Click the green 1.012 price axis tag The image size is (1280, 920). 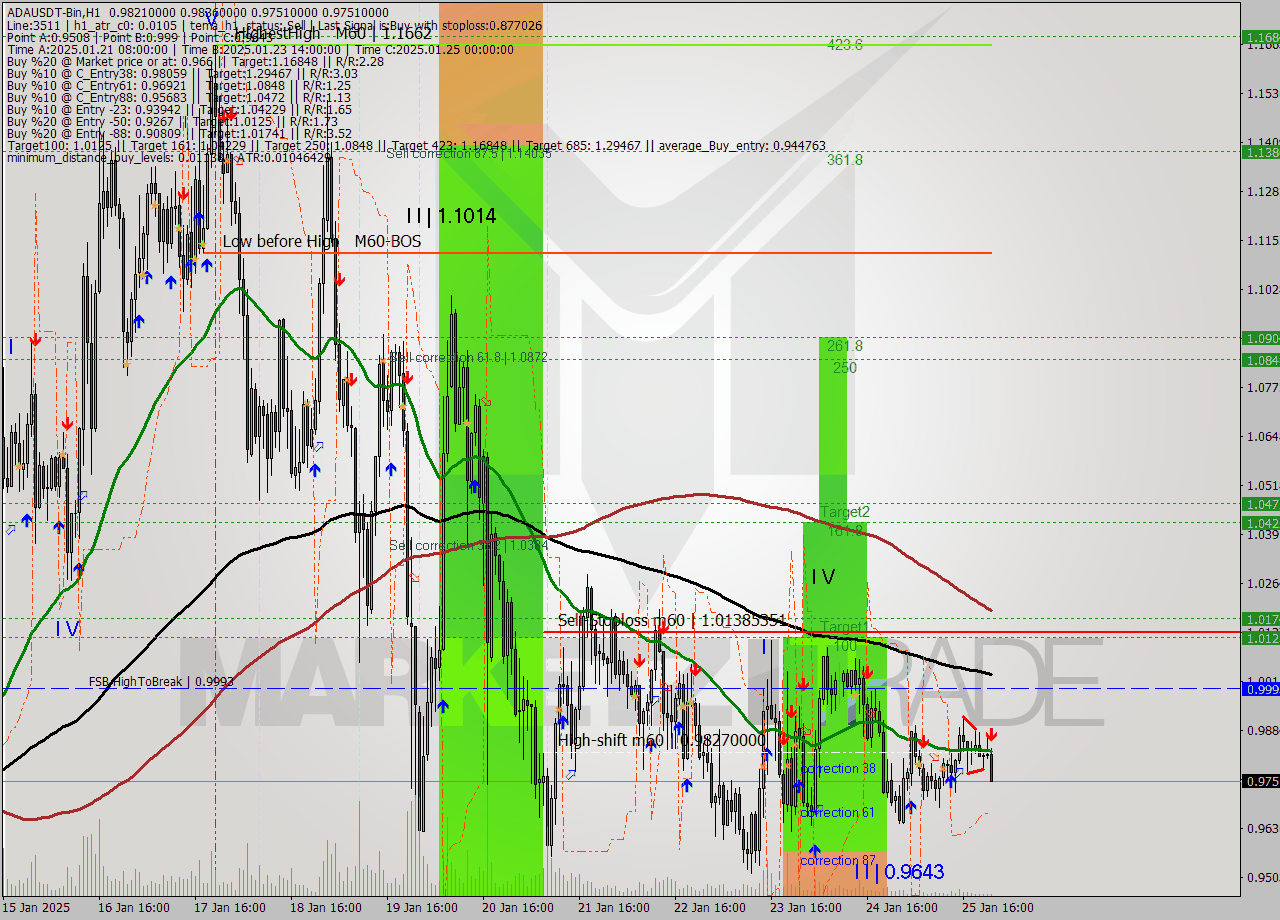[x=1260, y=638]
